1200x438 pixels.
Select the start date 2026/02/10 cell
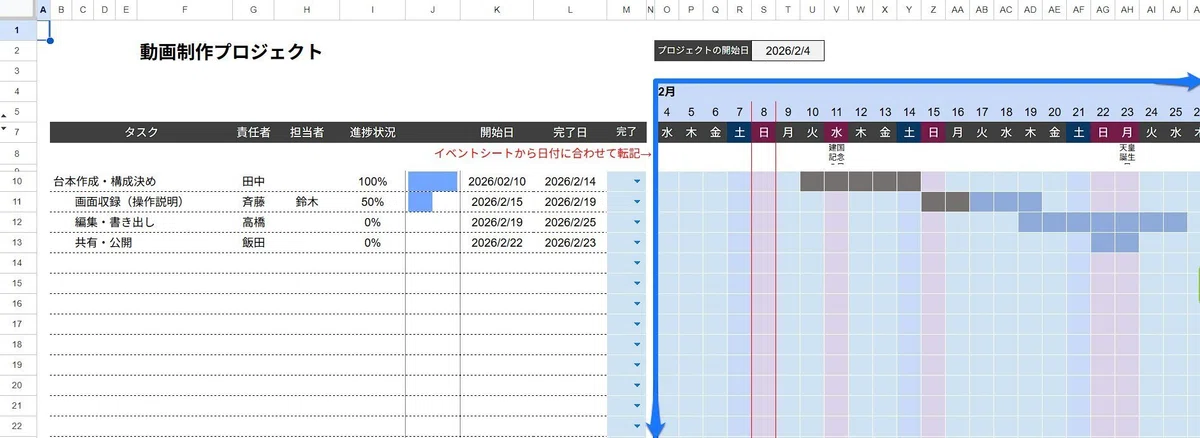[497, 182]
